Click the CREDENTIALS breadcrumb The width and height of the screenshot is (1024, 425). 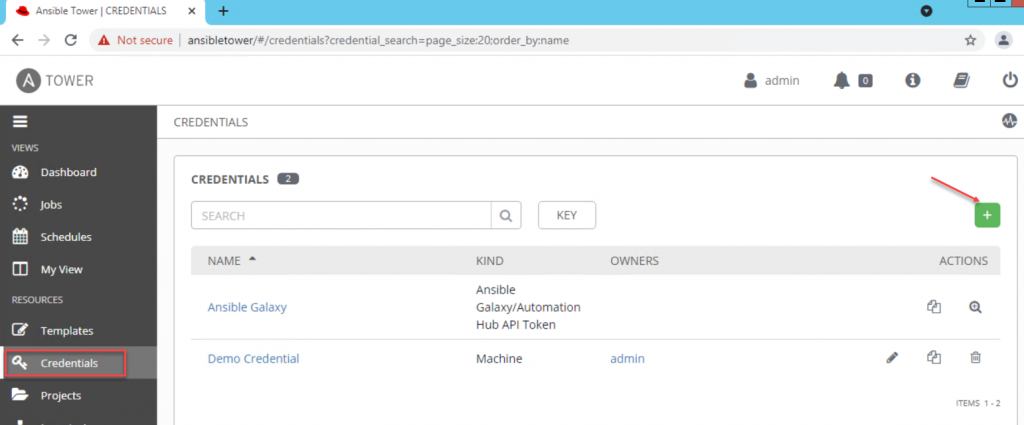210,122
